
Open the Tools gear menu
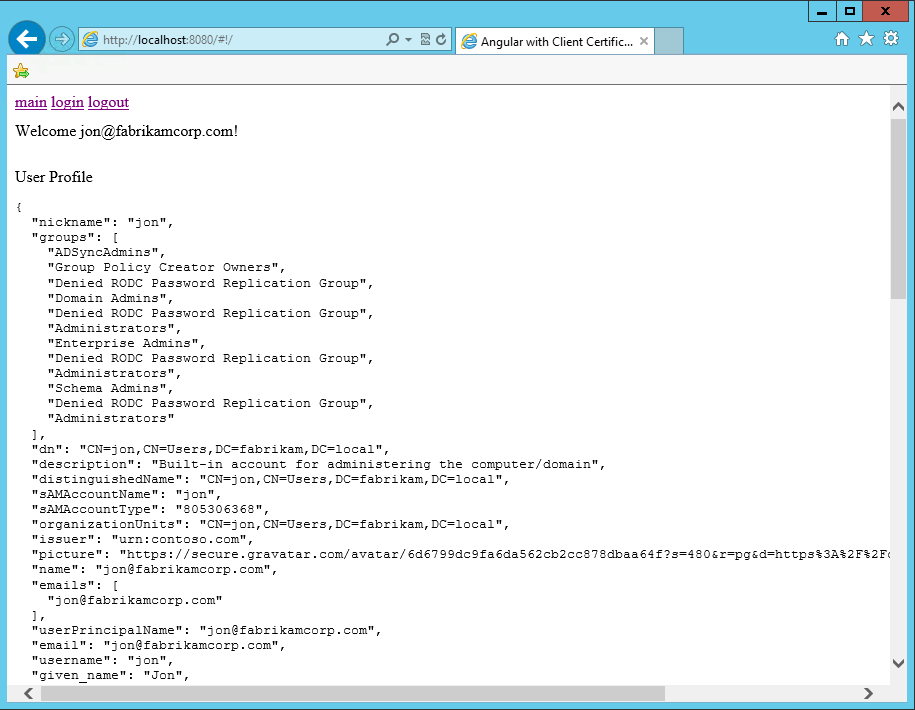click(893, 38)
